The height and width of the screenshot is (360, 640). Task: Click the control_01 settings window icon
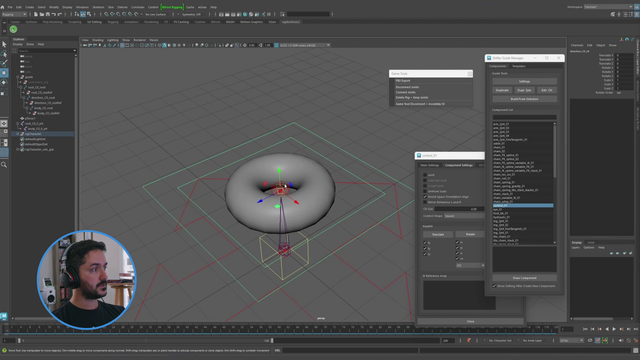[x=419, y=156]
